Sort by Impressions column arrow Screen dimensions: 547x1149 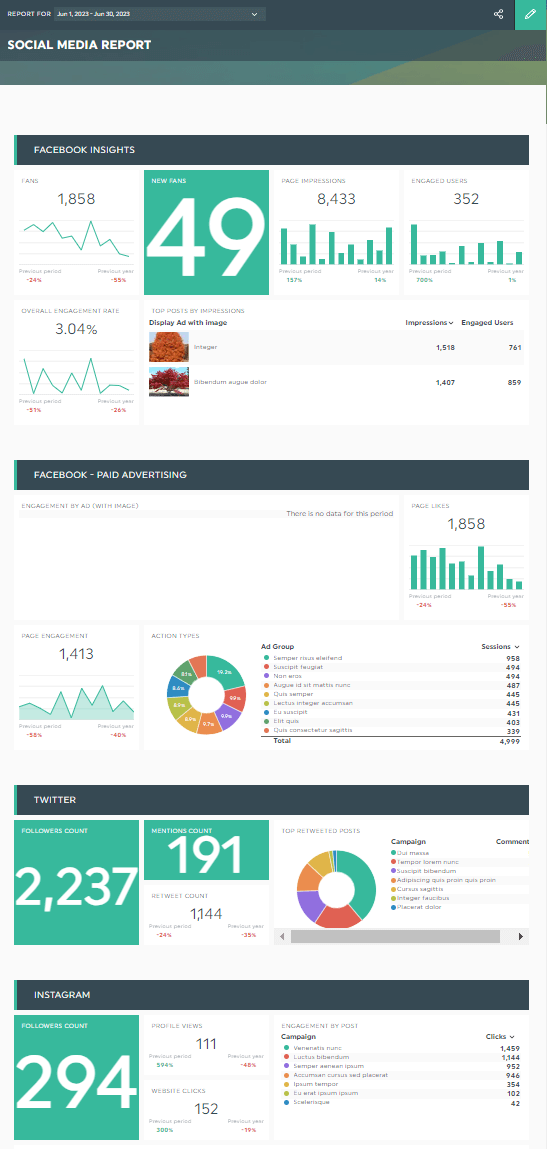pos(450,322)
